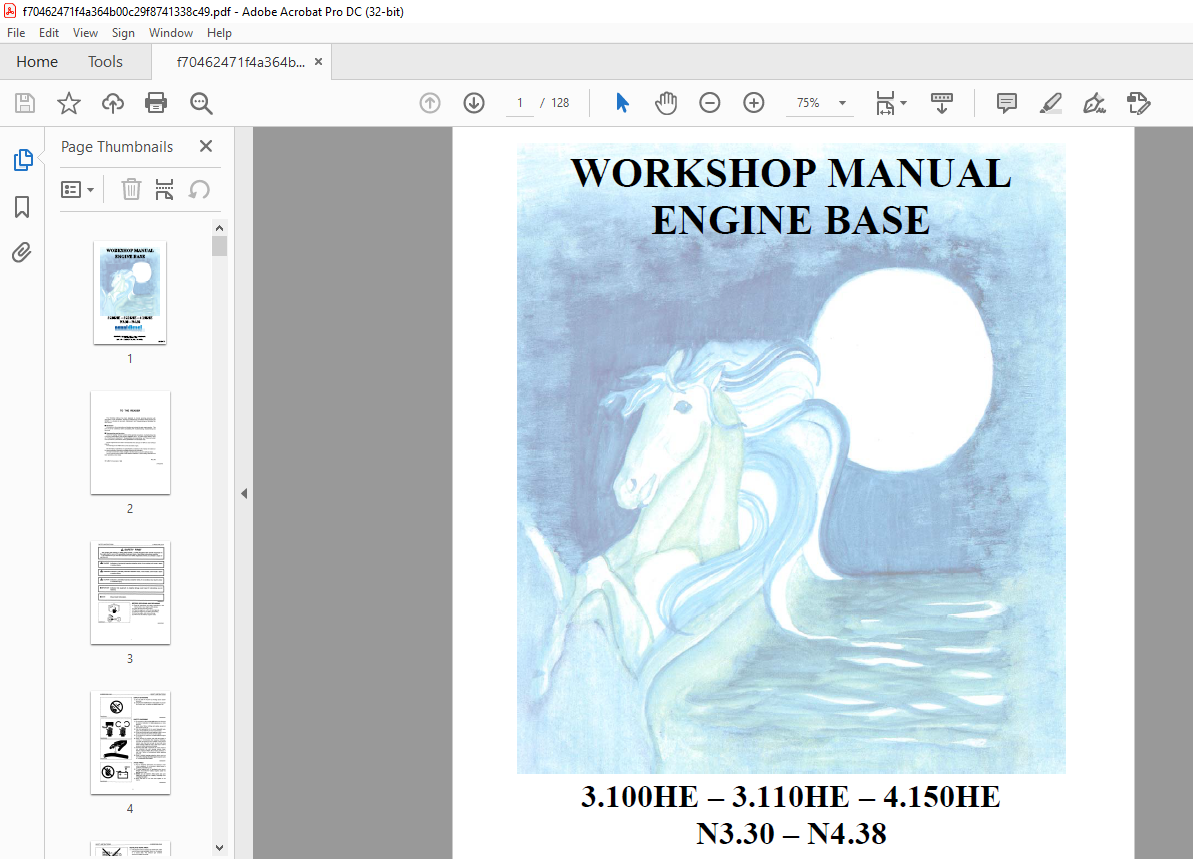Viewport: 1193px width, 859px height.
Task: Open the View menu
Action: point(85,33)
